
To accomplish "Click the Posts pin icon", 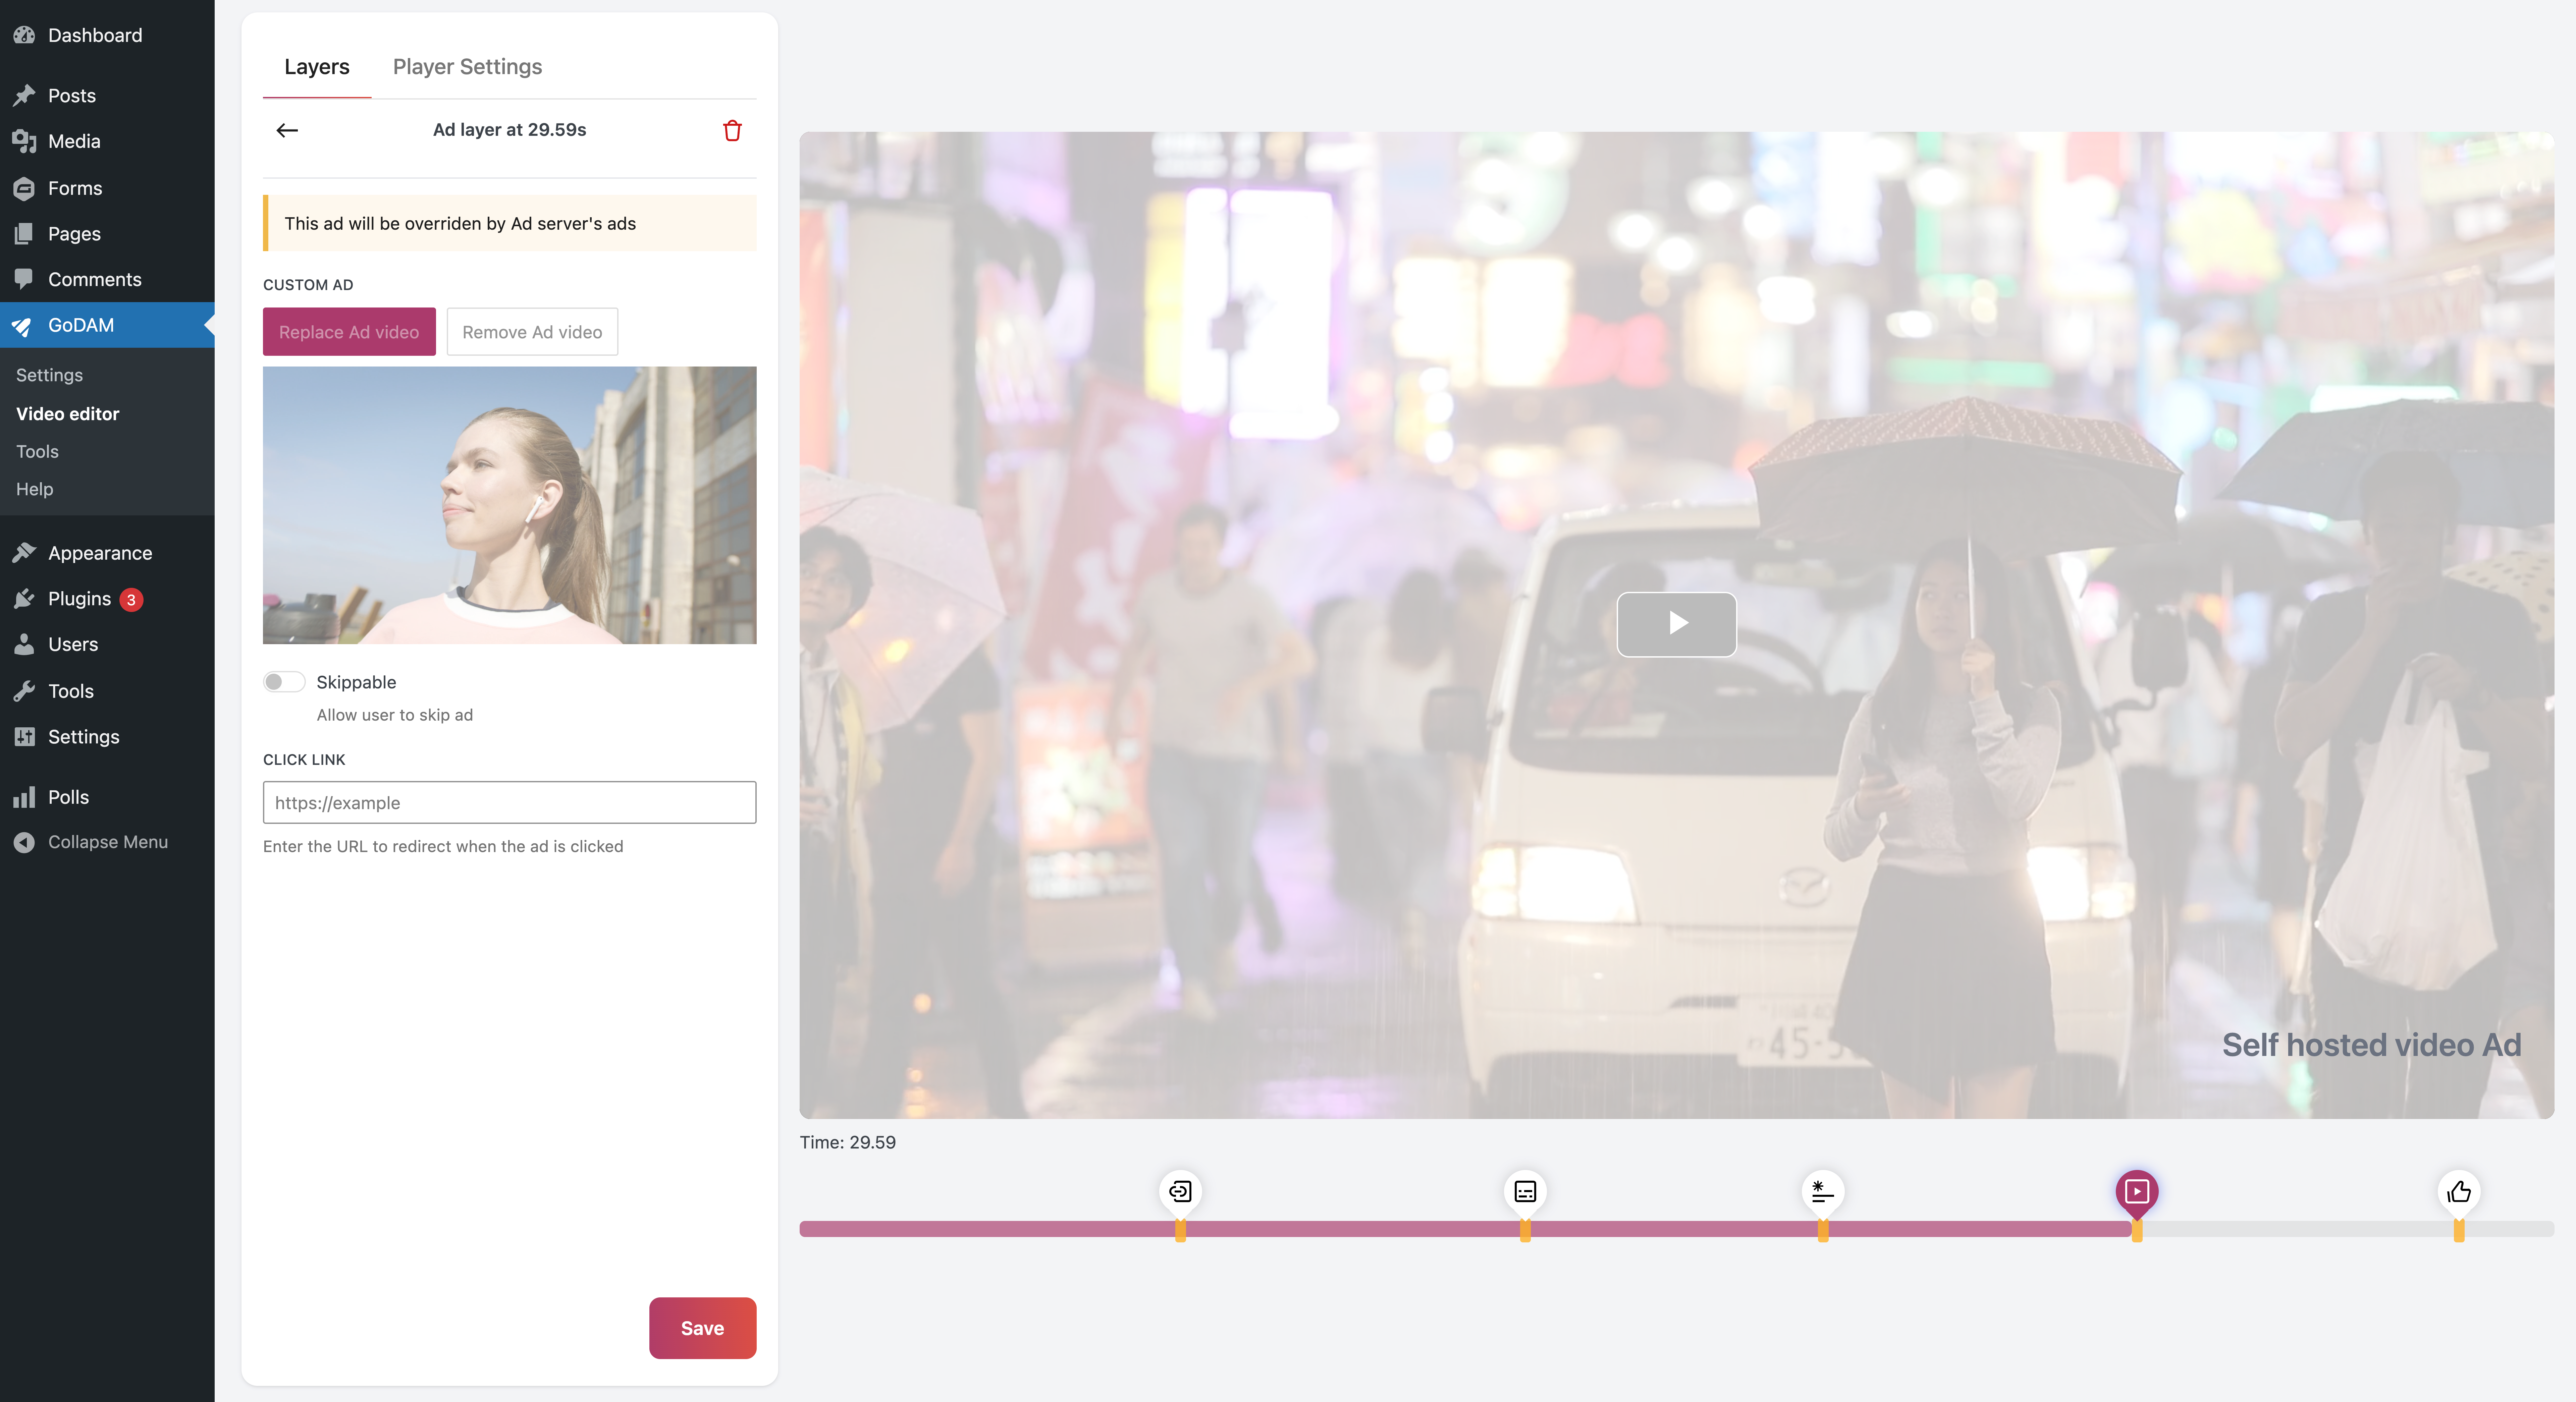I will coord(24,95).
